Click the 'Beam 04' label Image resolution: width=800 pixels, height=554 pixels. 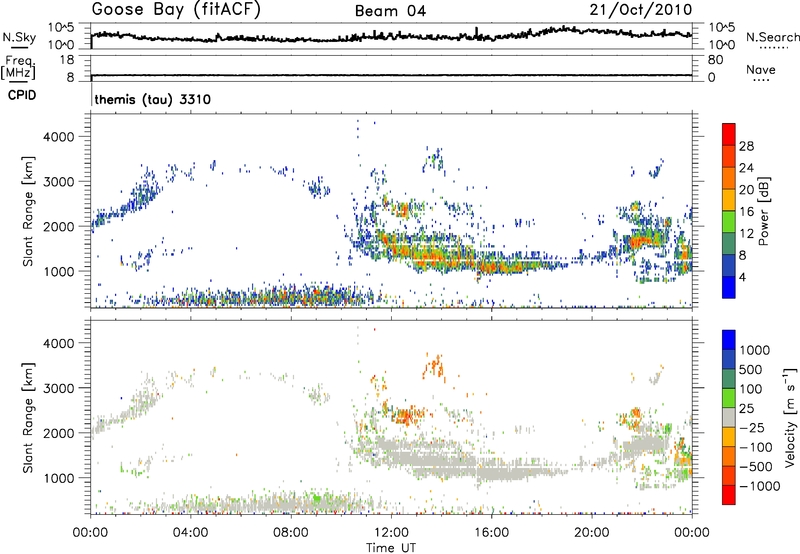coord(390,11)
